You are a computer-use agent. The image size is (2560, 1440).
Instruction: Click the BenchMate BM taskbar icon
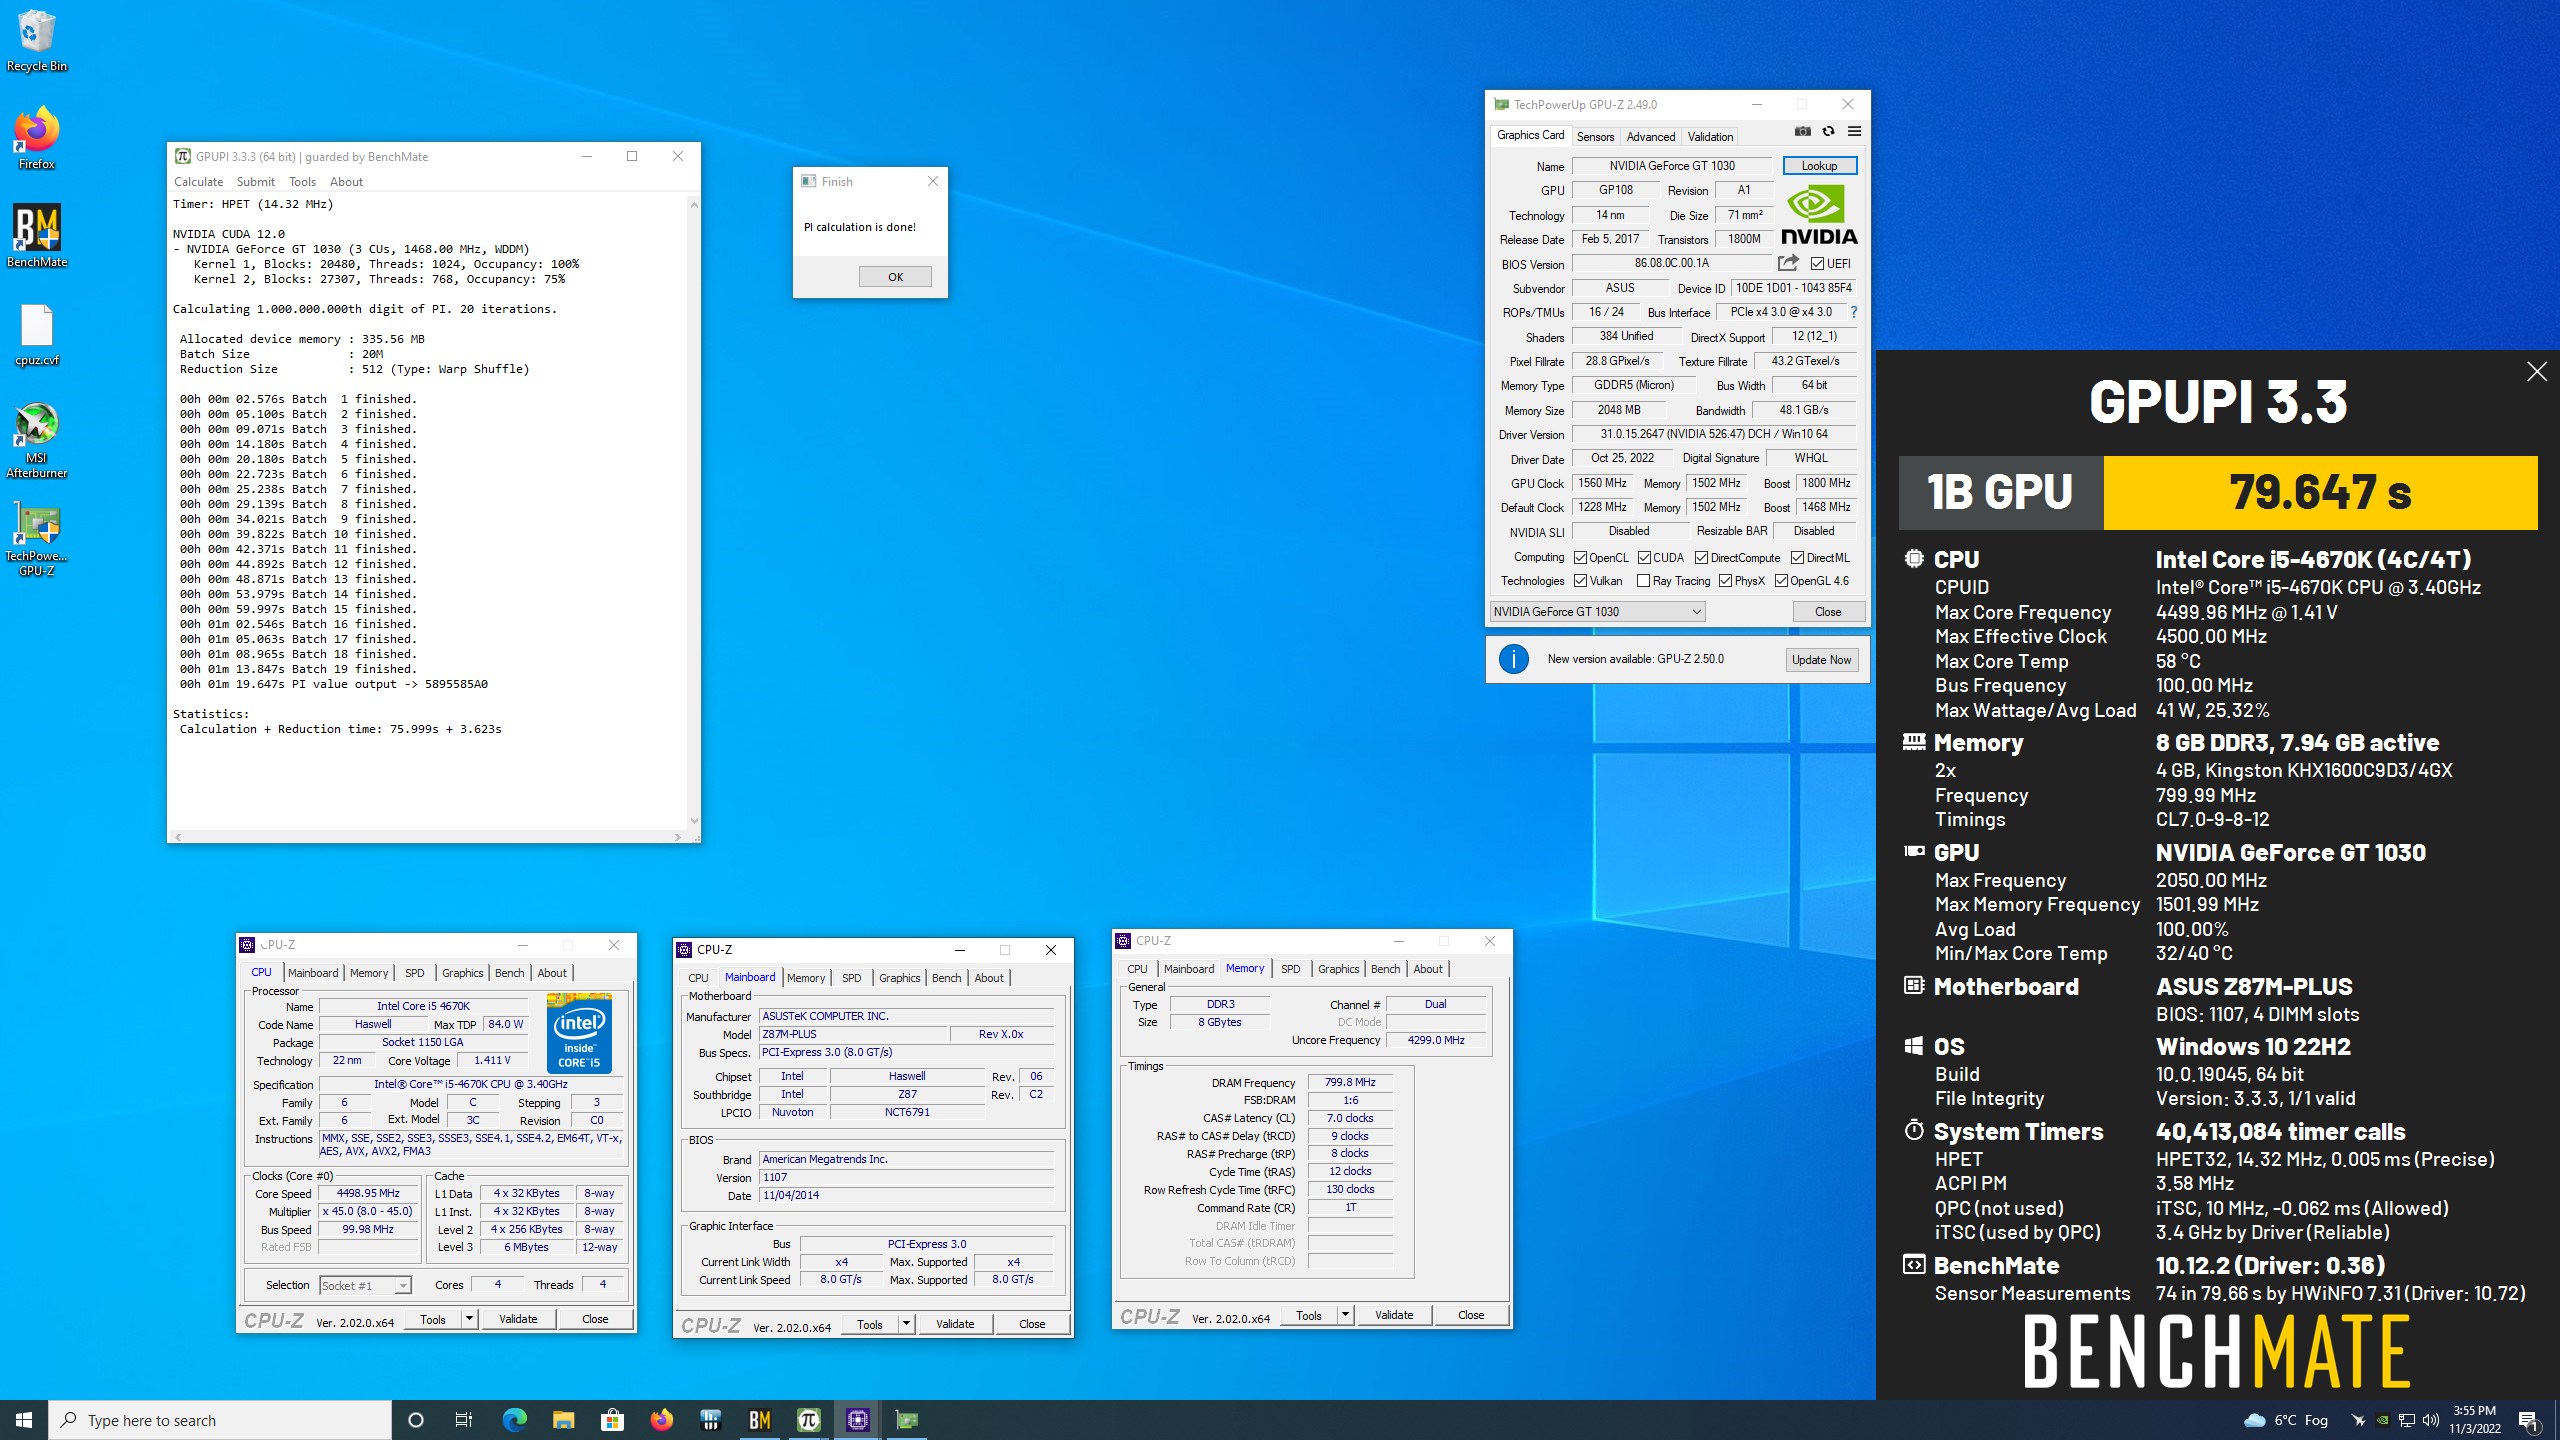(760, 1420)
